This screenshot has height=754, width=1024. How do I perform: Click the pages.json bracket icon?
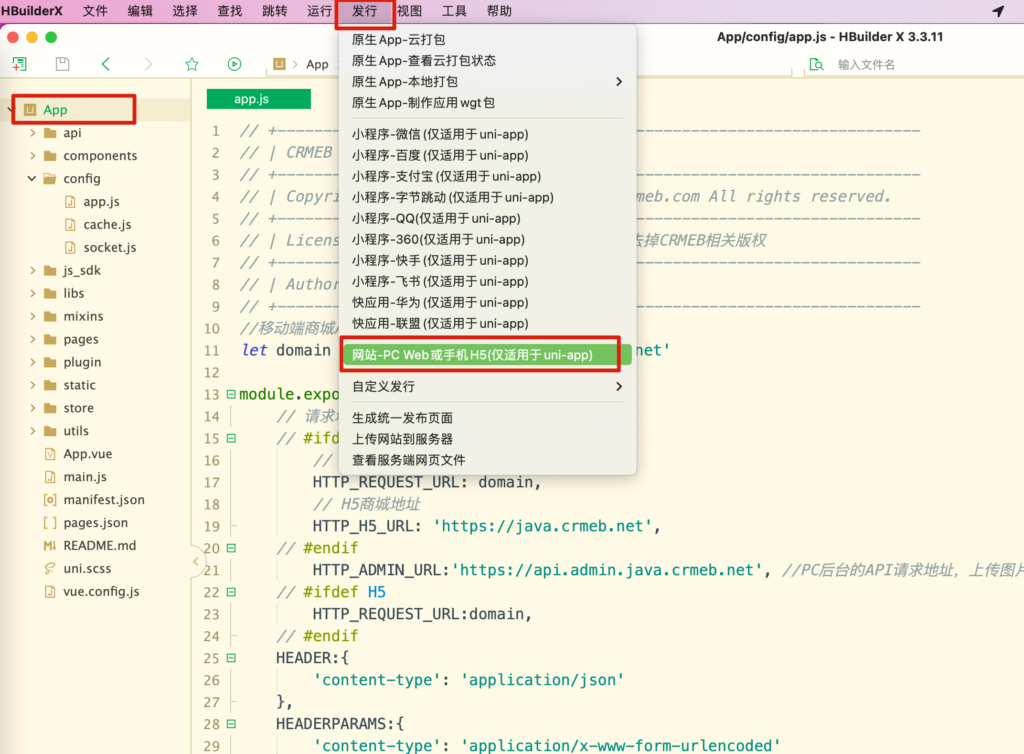(50, 522)
